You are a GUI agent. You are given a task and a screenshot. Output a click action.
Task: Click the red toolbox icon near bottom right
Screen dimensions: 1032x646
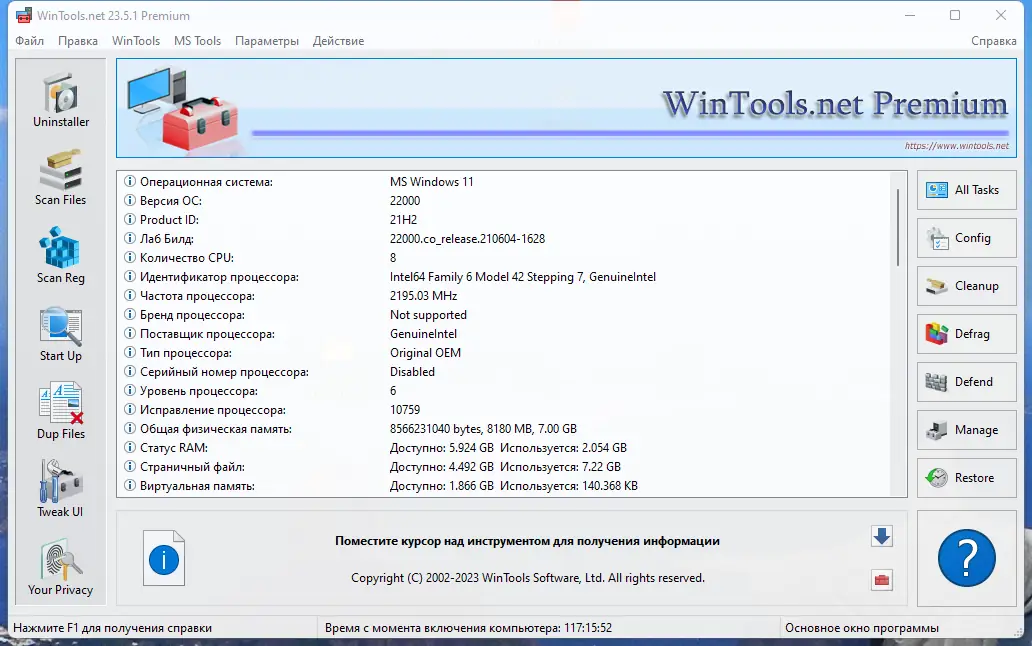(x=881, y=578)
